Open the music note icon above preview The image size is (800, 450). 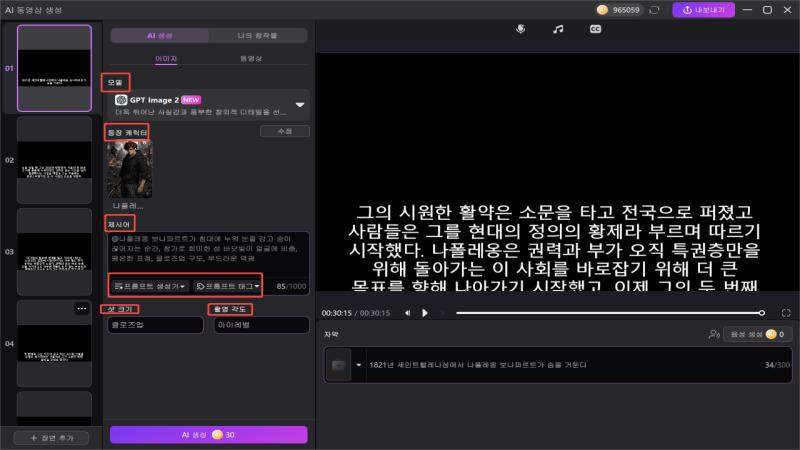(558, 29)
